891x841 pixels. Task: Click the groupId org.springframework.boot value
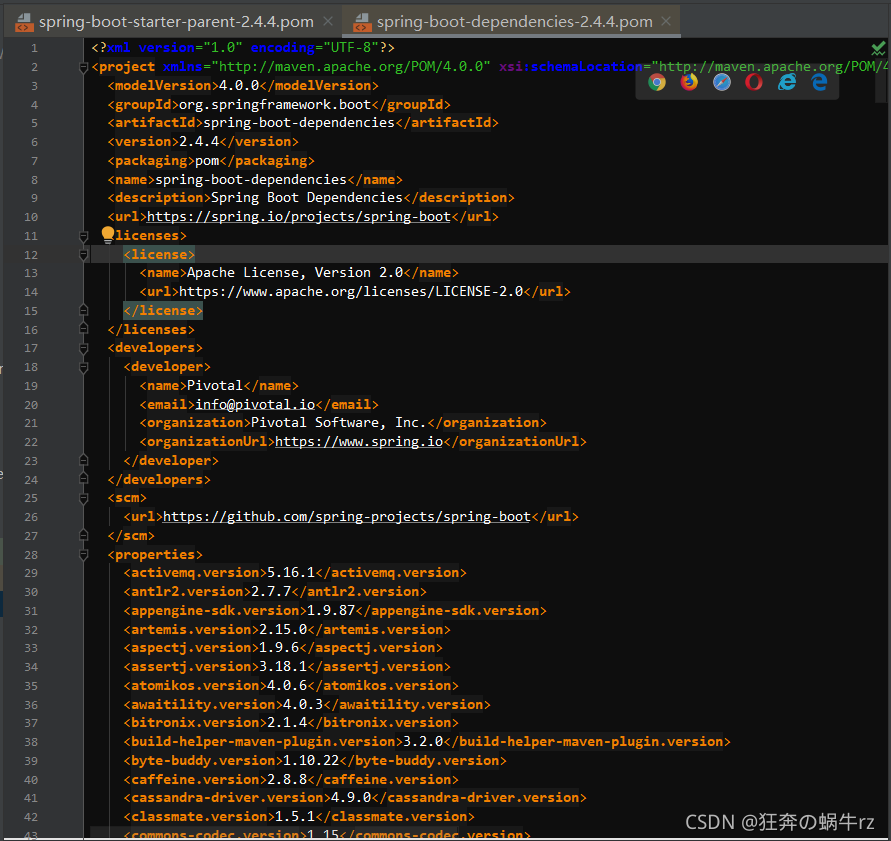pyautogui.click(x=275, y=105)
